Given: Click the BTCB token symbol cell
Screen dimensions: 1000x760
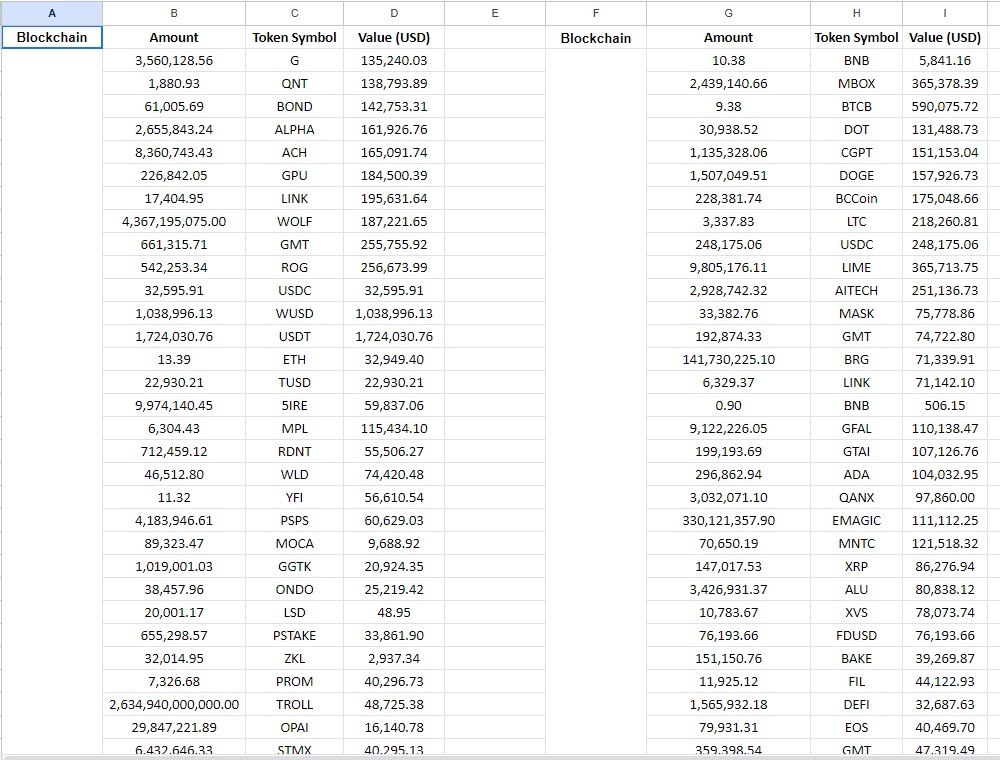Looking at the screenshot, I should click(856, 106).
